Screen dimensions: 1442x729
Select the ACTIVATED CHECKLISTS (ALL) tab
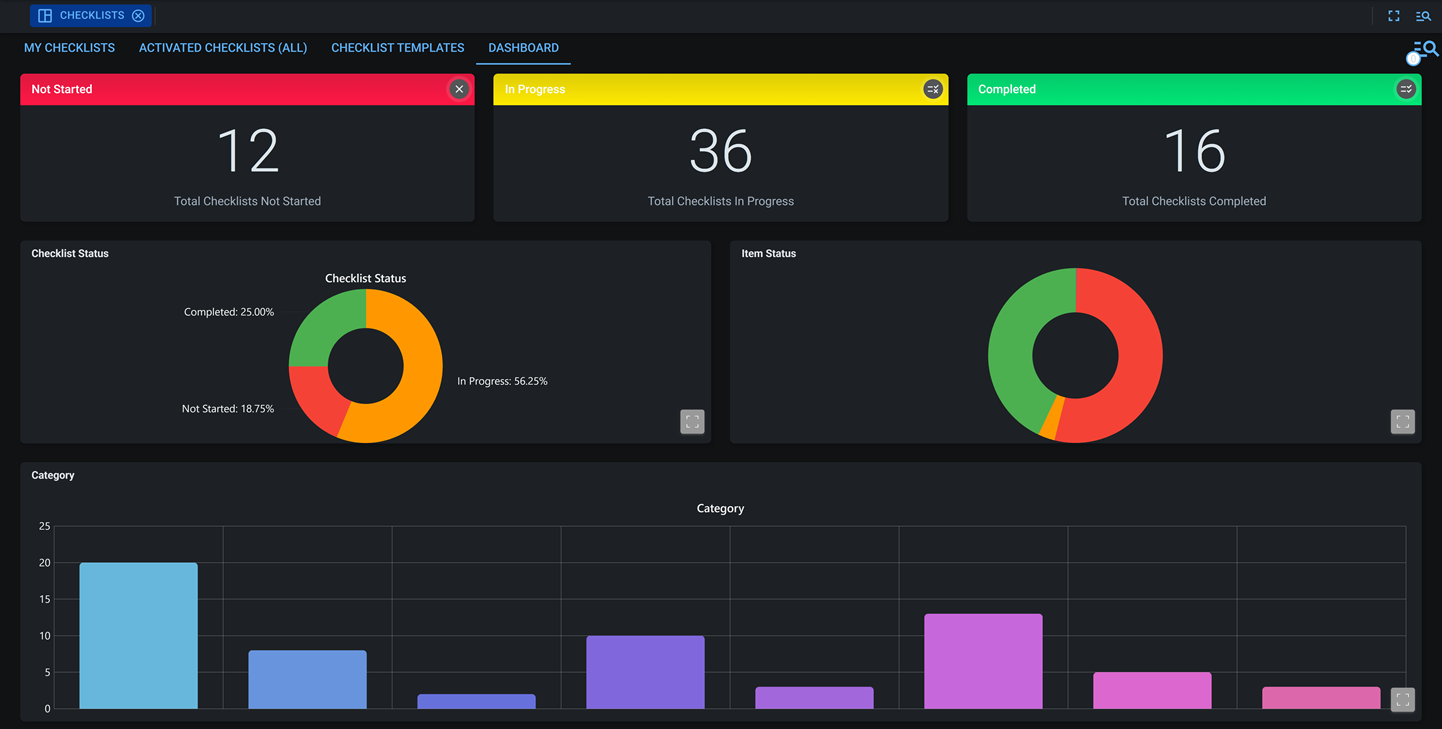click(x=222, y=48)
